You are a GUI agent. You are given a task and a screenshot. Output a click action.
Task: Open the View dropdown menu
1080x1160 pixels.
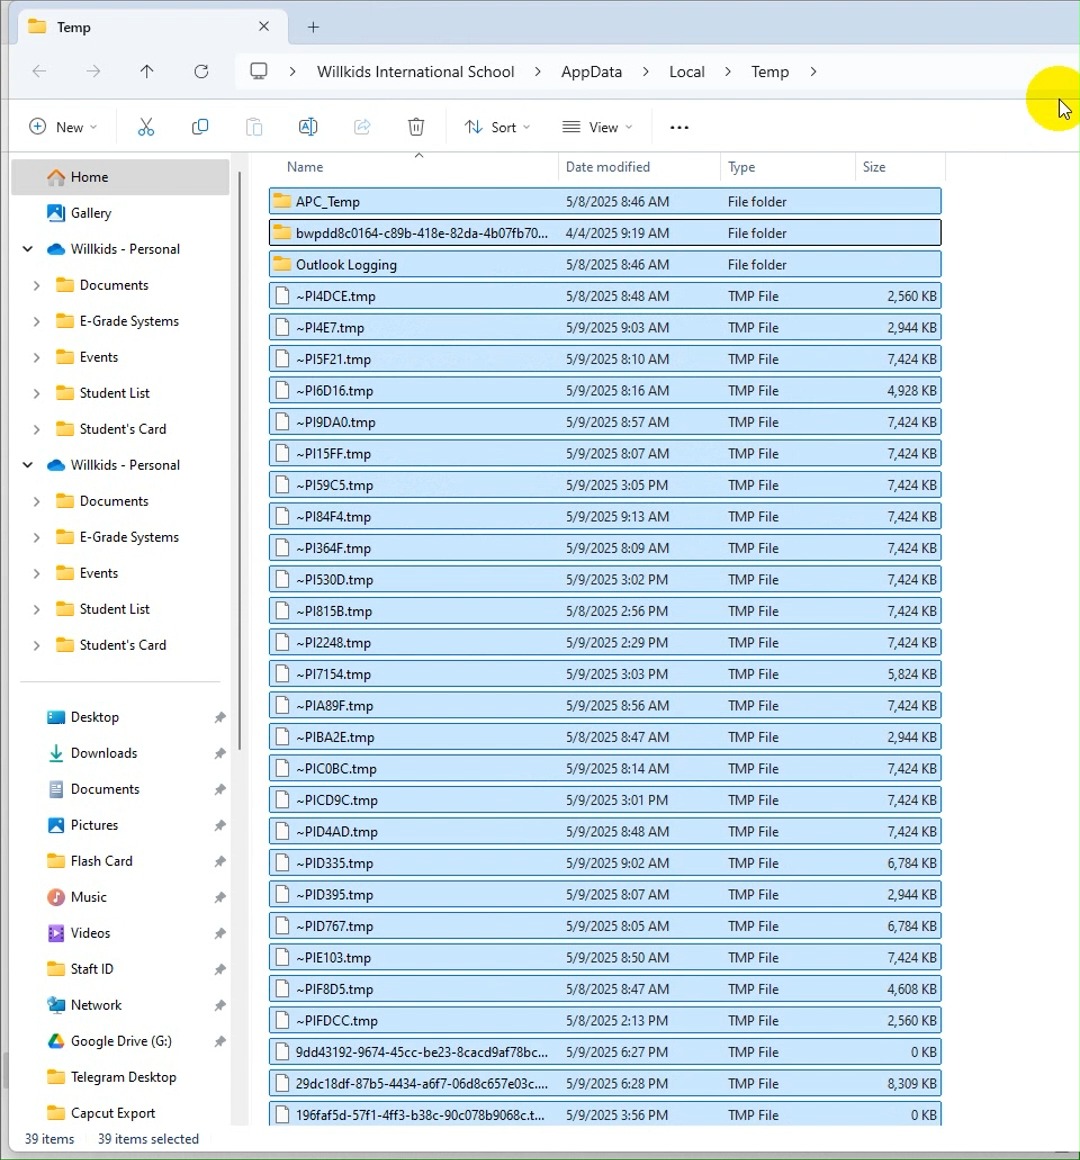(x=597, y=127)
